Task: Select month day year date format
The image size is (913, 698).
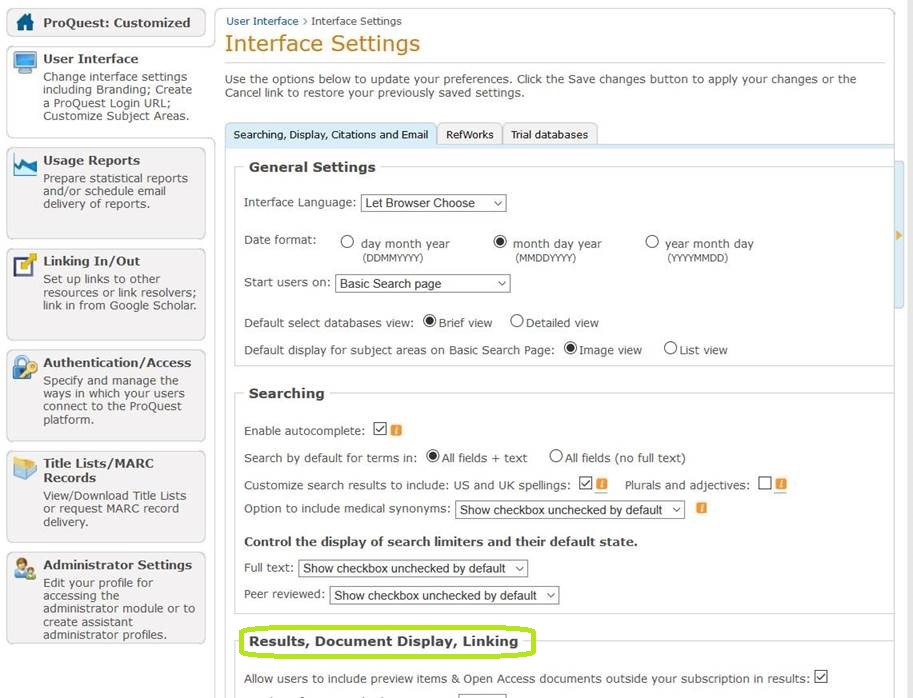Action: click(x=500, y=242)
